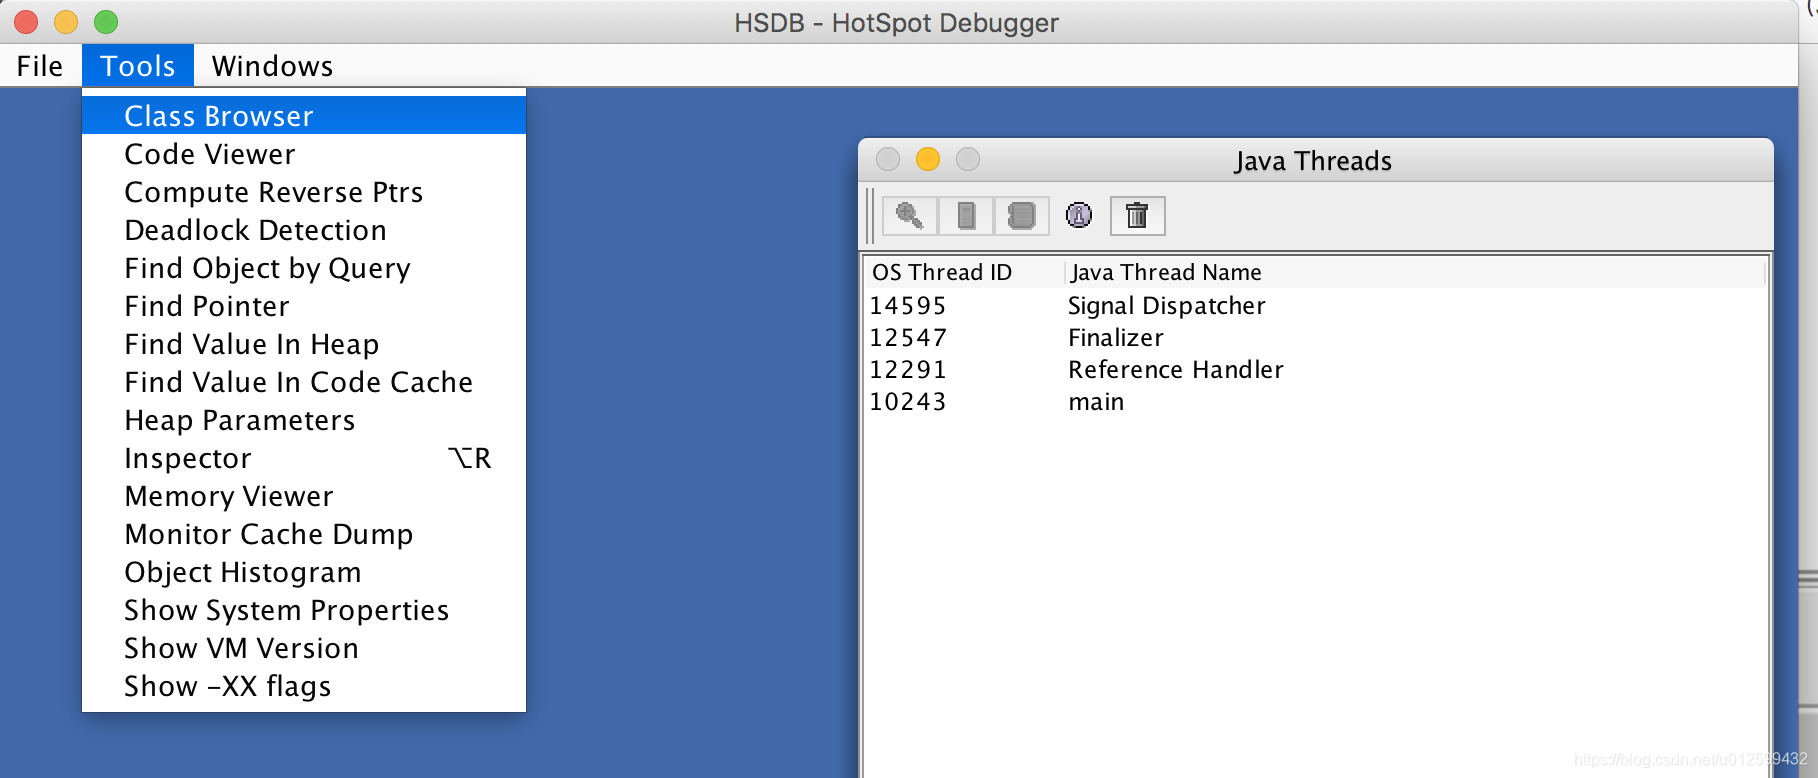Image resolution: width=1818 pixels, height=778 pixels.
Task: Open Find Object by Query
Action: pyautogui.click(x=304, y=267)
